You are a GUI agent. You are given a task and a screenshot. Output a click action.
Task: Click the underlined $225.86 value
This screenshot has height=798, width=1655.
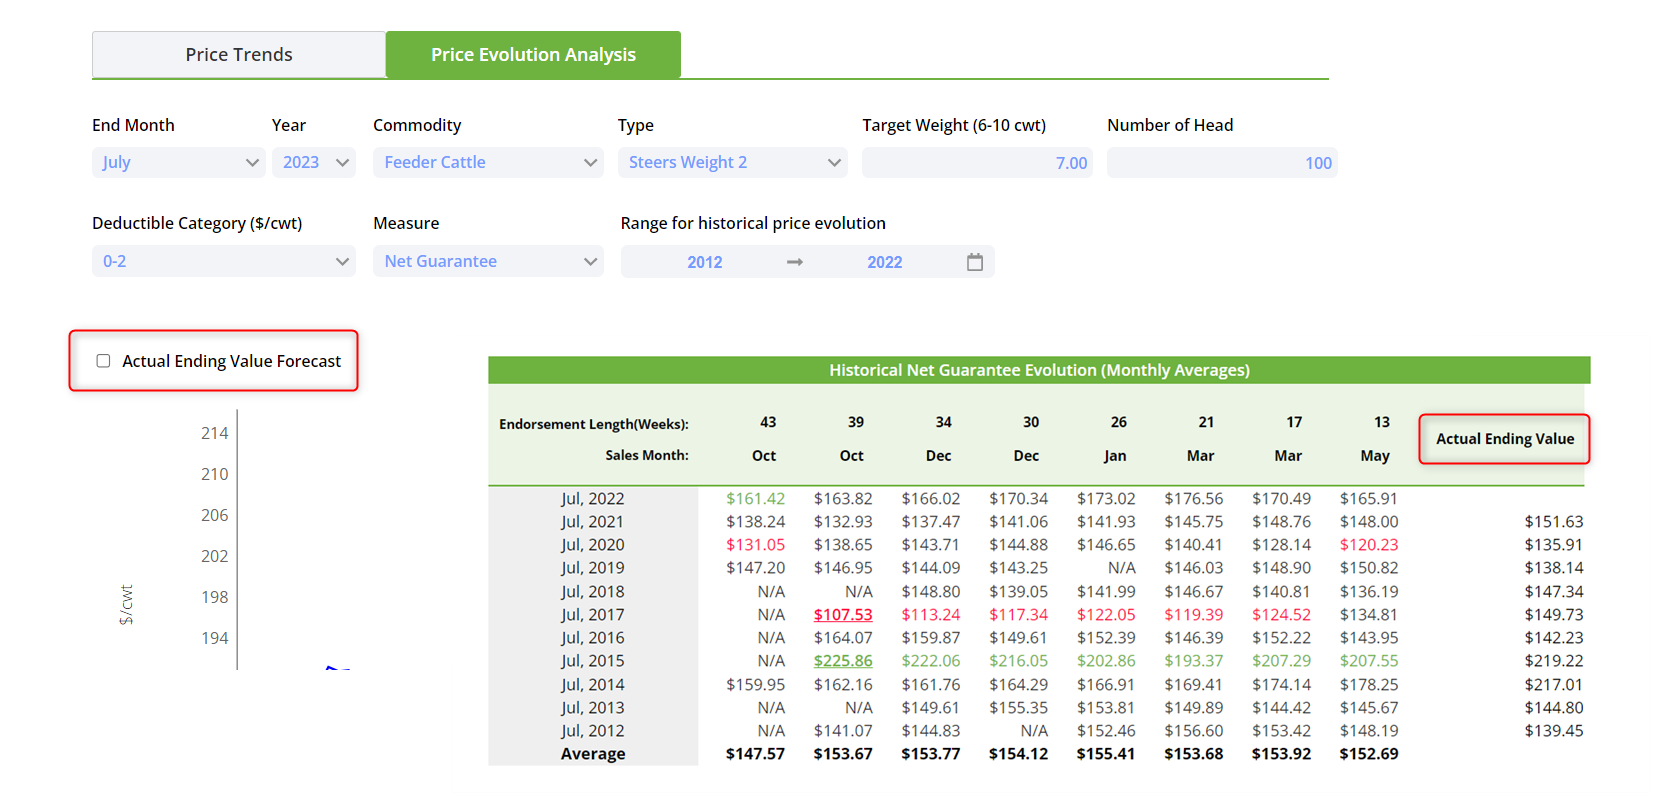point(843,661)
